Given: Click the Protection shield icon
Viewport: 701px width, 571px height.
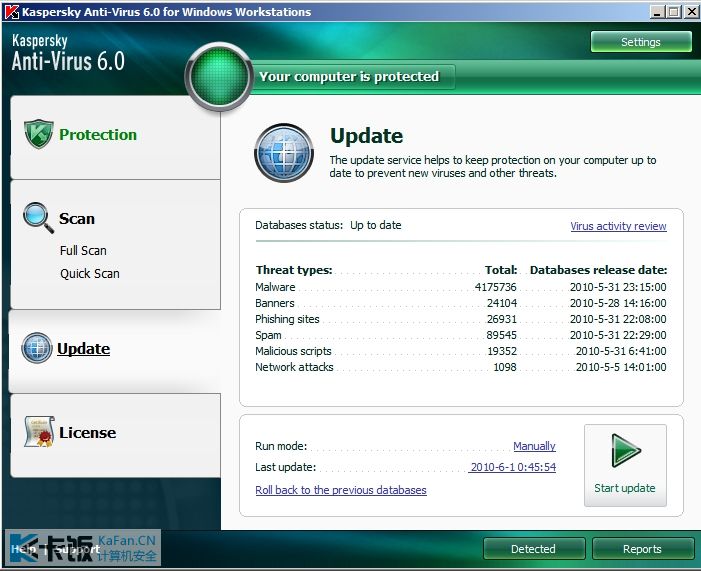Looking at the screenshot, I should point(39,134).
